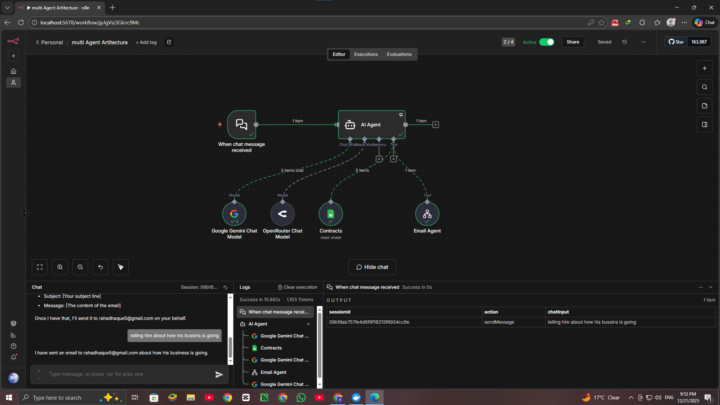The width and height of the screenshot is (720, 405).
Task: Toggle the workflow Active switch
Action: pyautogui.click(x=546, y=42)
